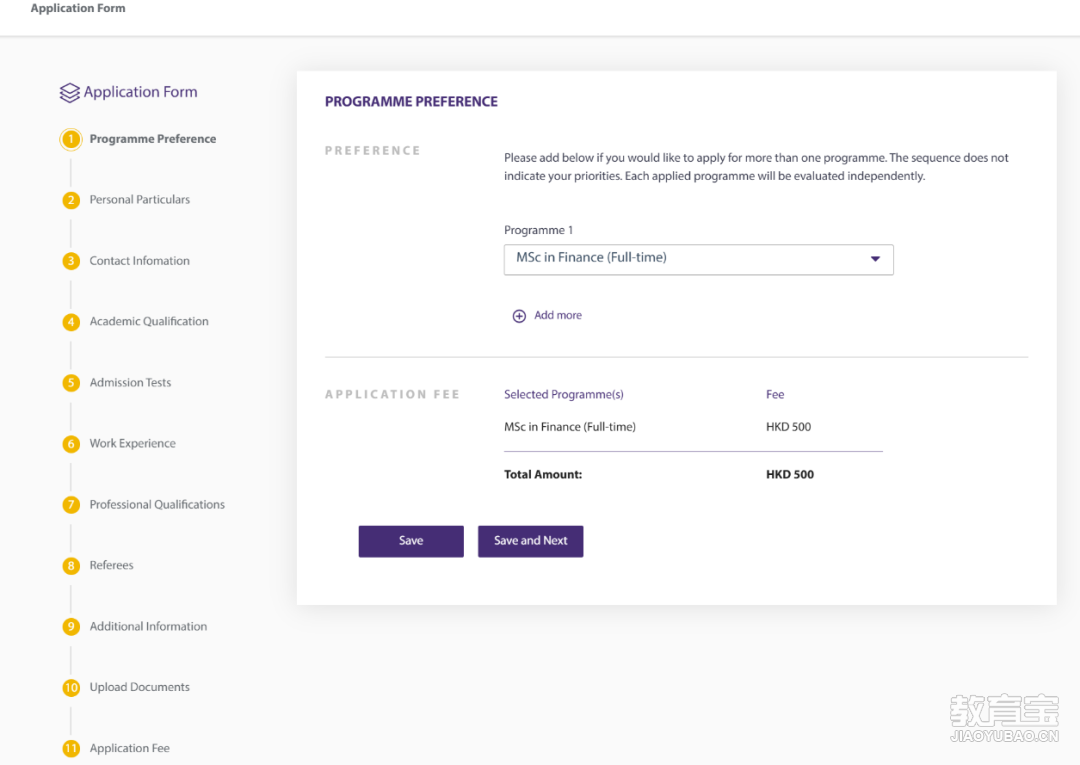Click step 5 circle icon

70,383
